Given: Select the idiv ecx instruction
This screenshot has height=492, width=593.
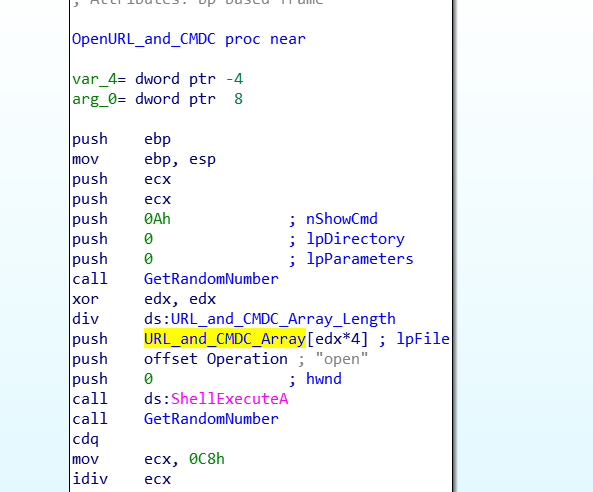Looking at the screenshot, I should [x=121, y=479].
